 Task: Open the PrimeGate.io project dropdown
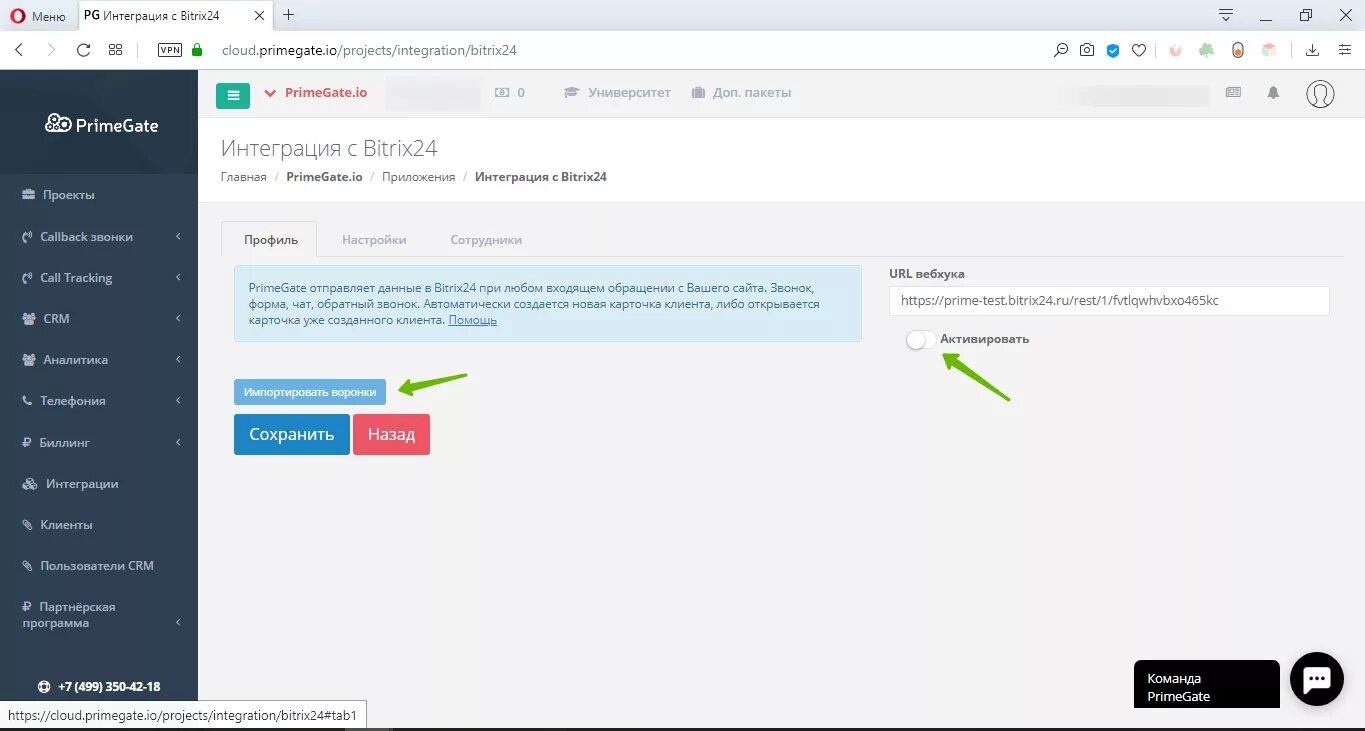(316, 93)
